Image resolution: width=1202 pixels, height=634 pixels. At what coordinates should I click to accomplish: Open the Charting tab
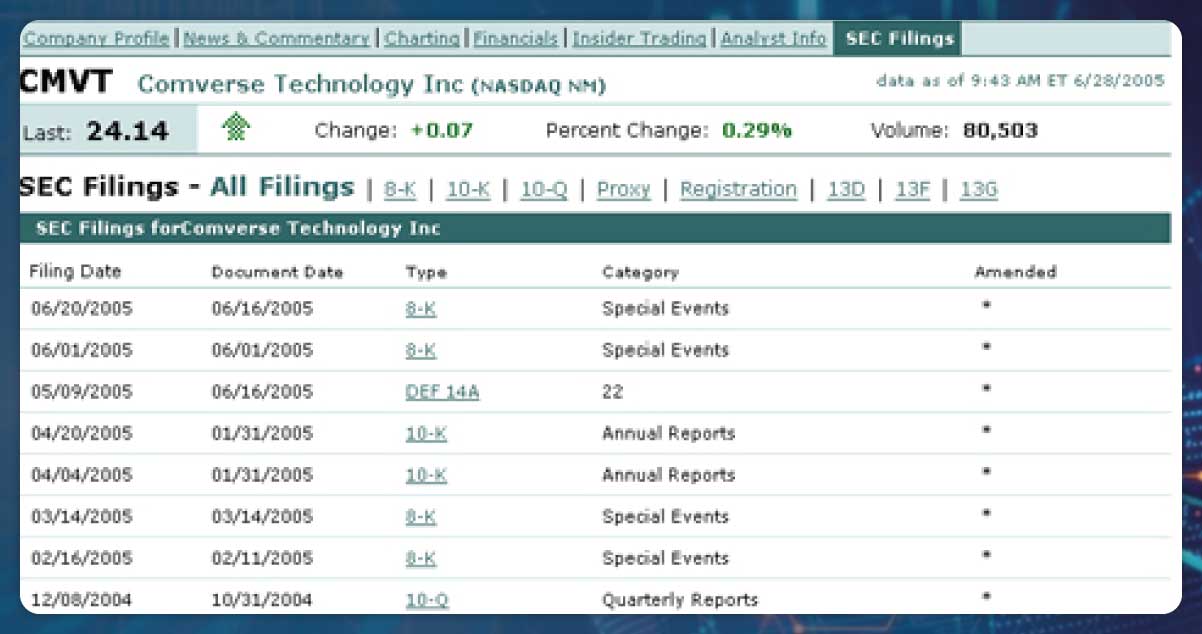[422, 39]
